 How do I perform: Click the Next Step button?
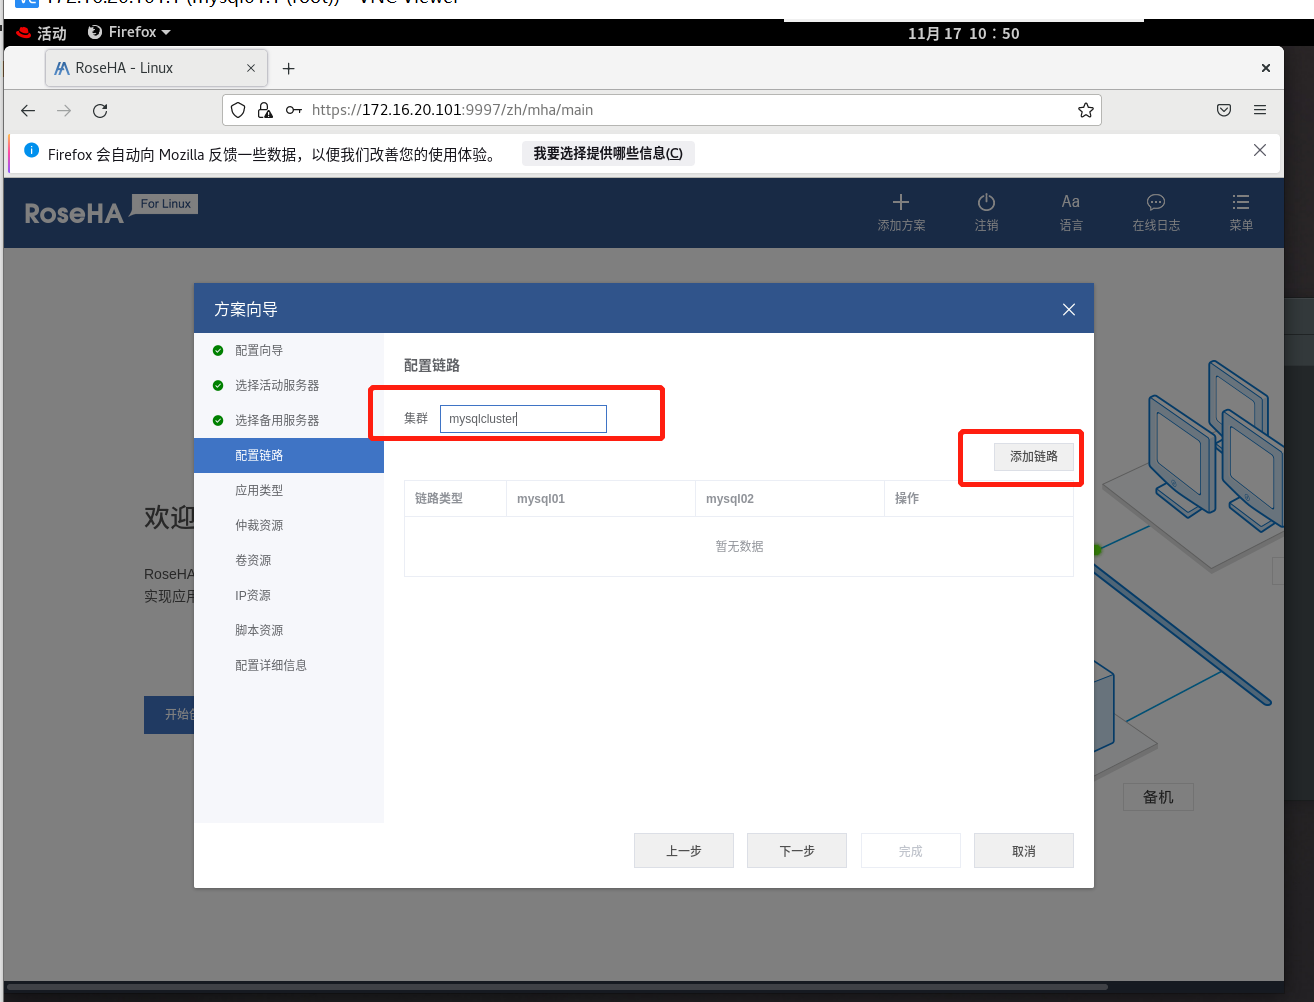coord(796,851)
